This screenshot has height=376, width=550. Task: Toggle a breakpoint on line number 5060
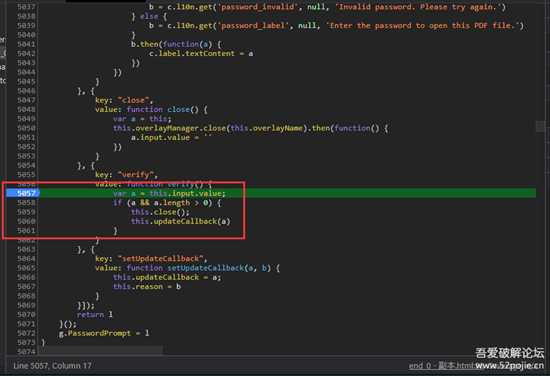tap(26, 221)
